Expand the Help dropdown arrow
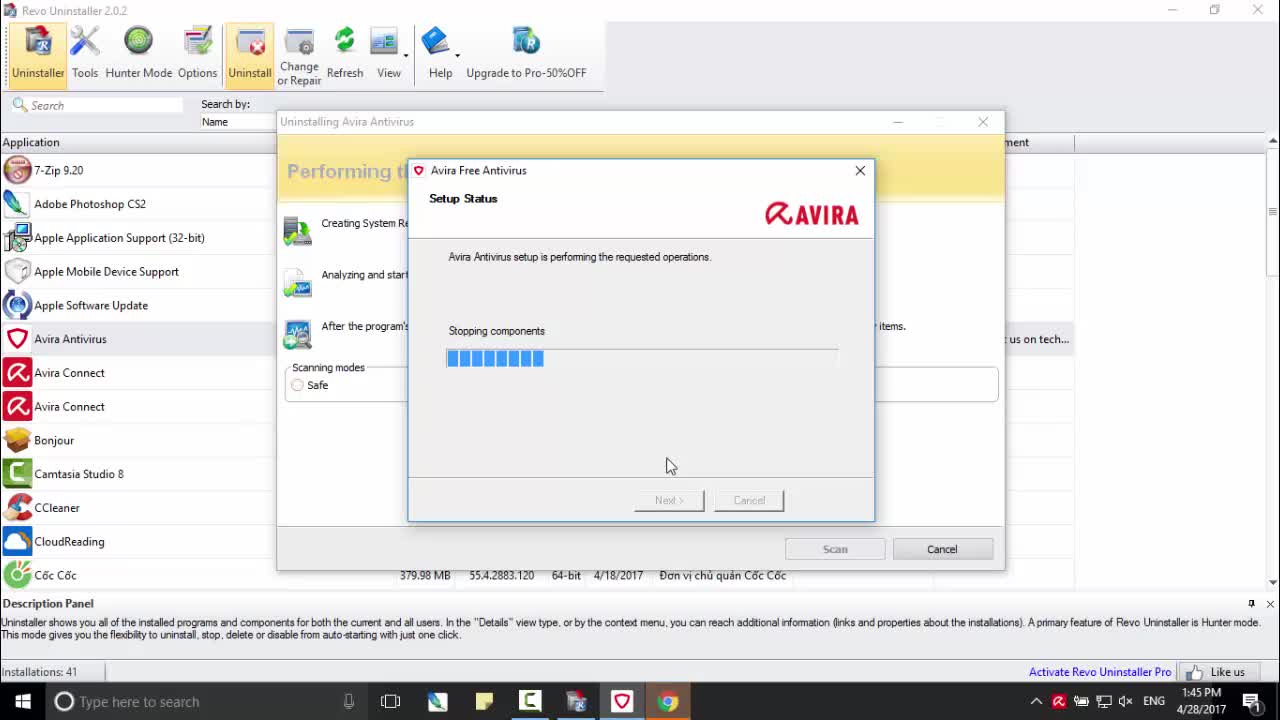Screen dimensions: 1280x720 pyautogui.click(x=458, y=55)
